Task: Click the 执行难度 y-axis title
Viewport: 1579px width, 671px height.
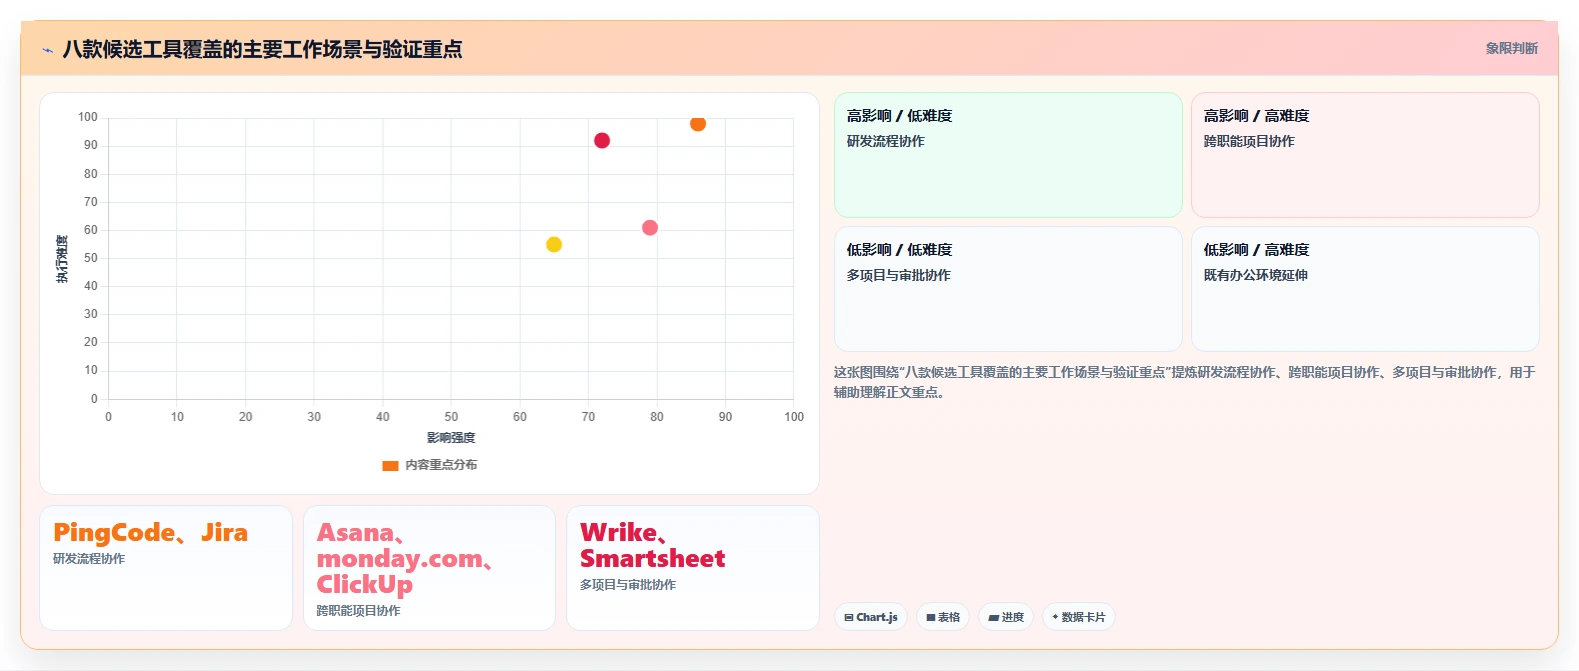Action: click(62, 259)
